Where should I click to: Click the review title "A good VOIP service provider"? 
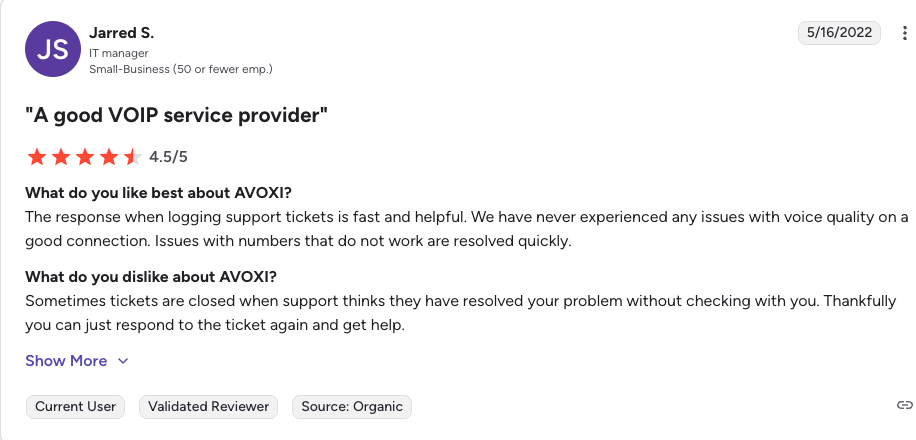pos(177,115)
